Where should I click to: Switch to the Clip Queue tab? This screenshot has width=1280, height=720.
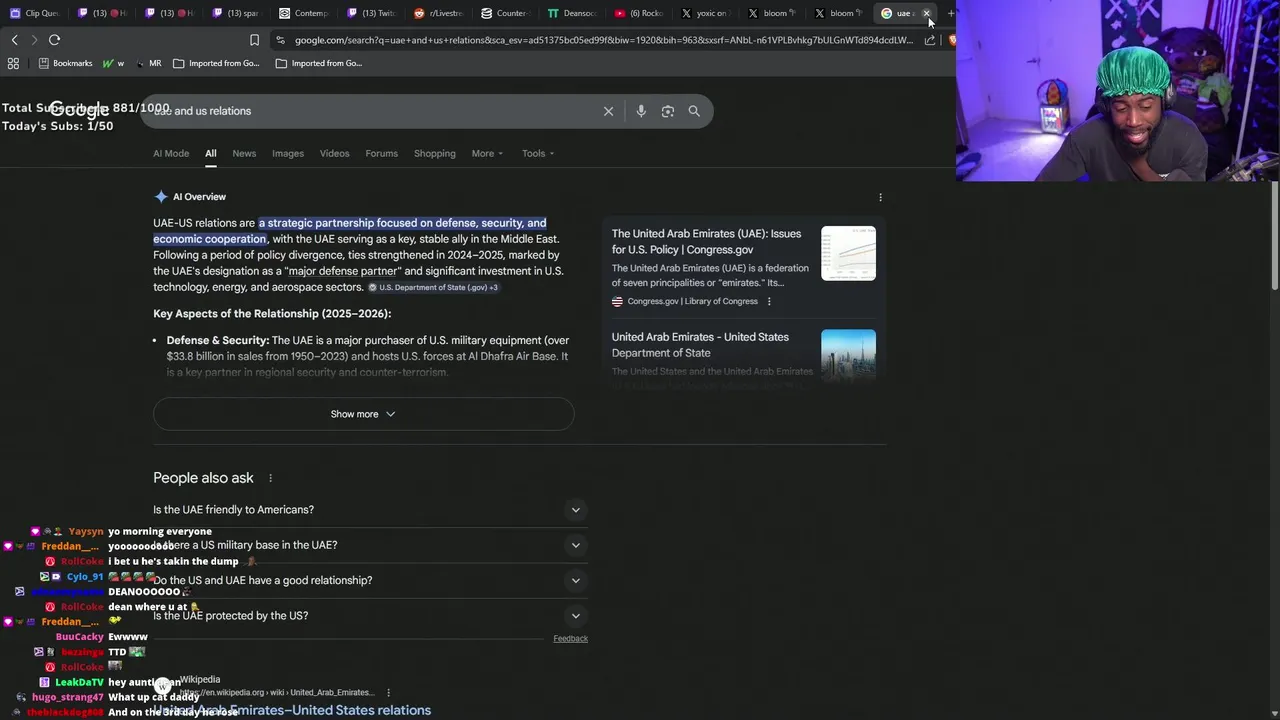click(x=35, y=13)
